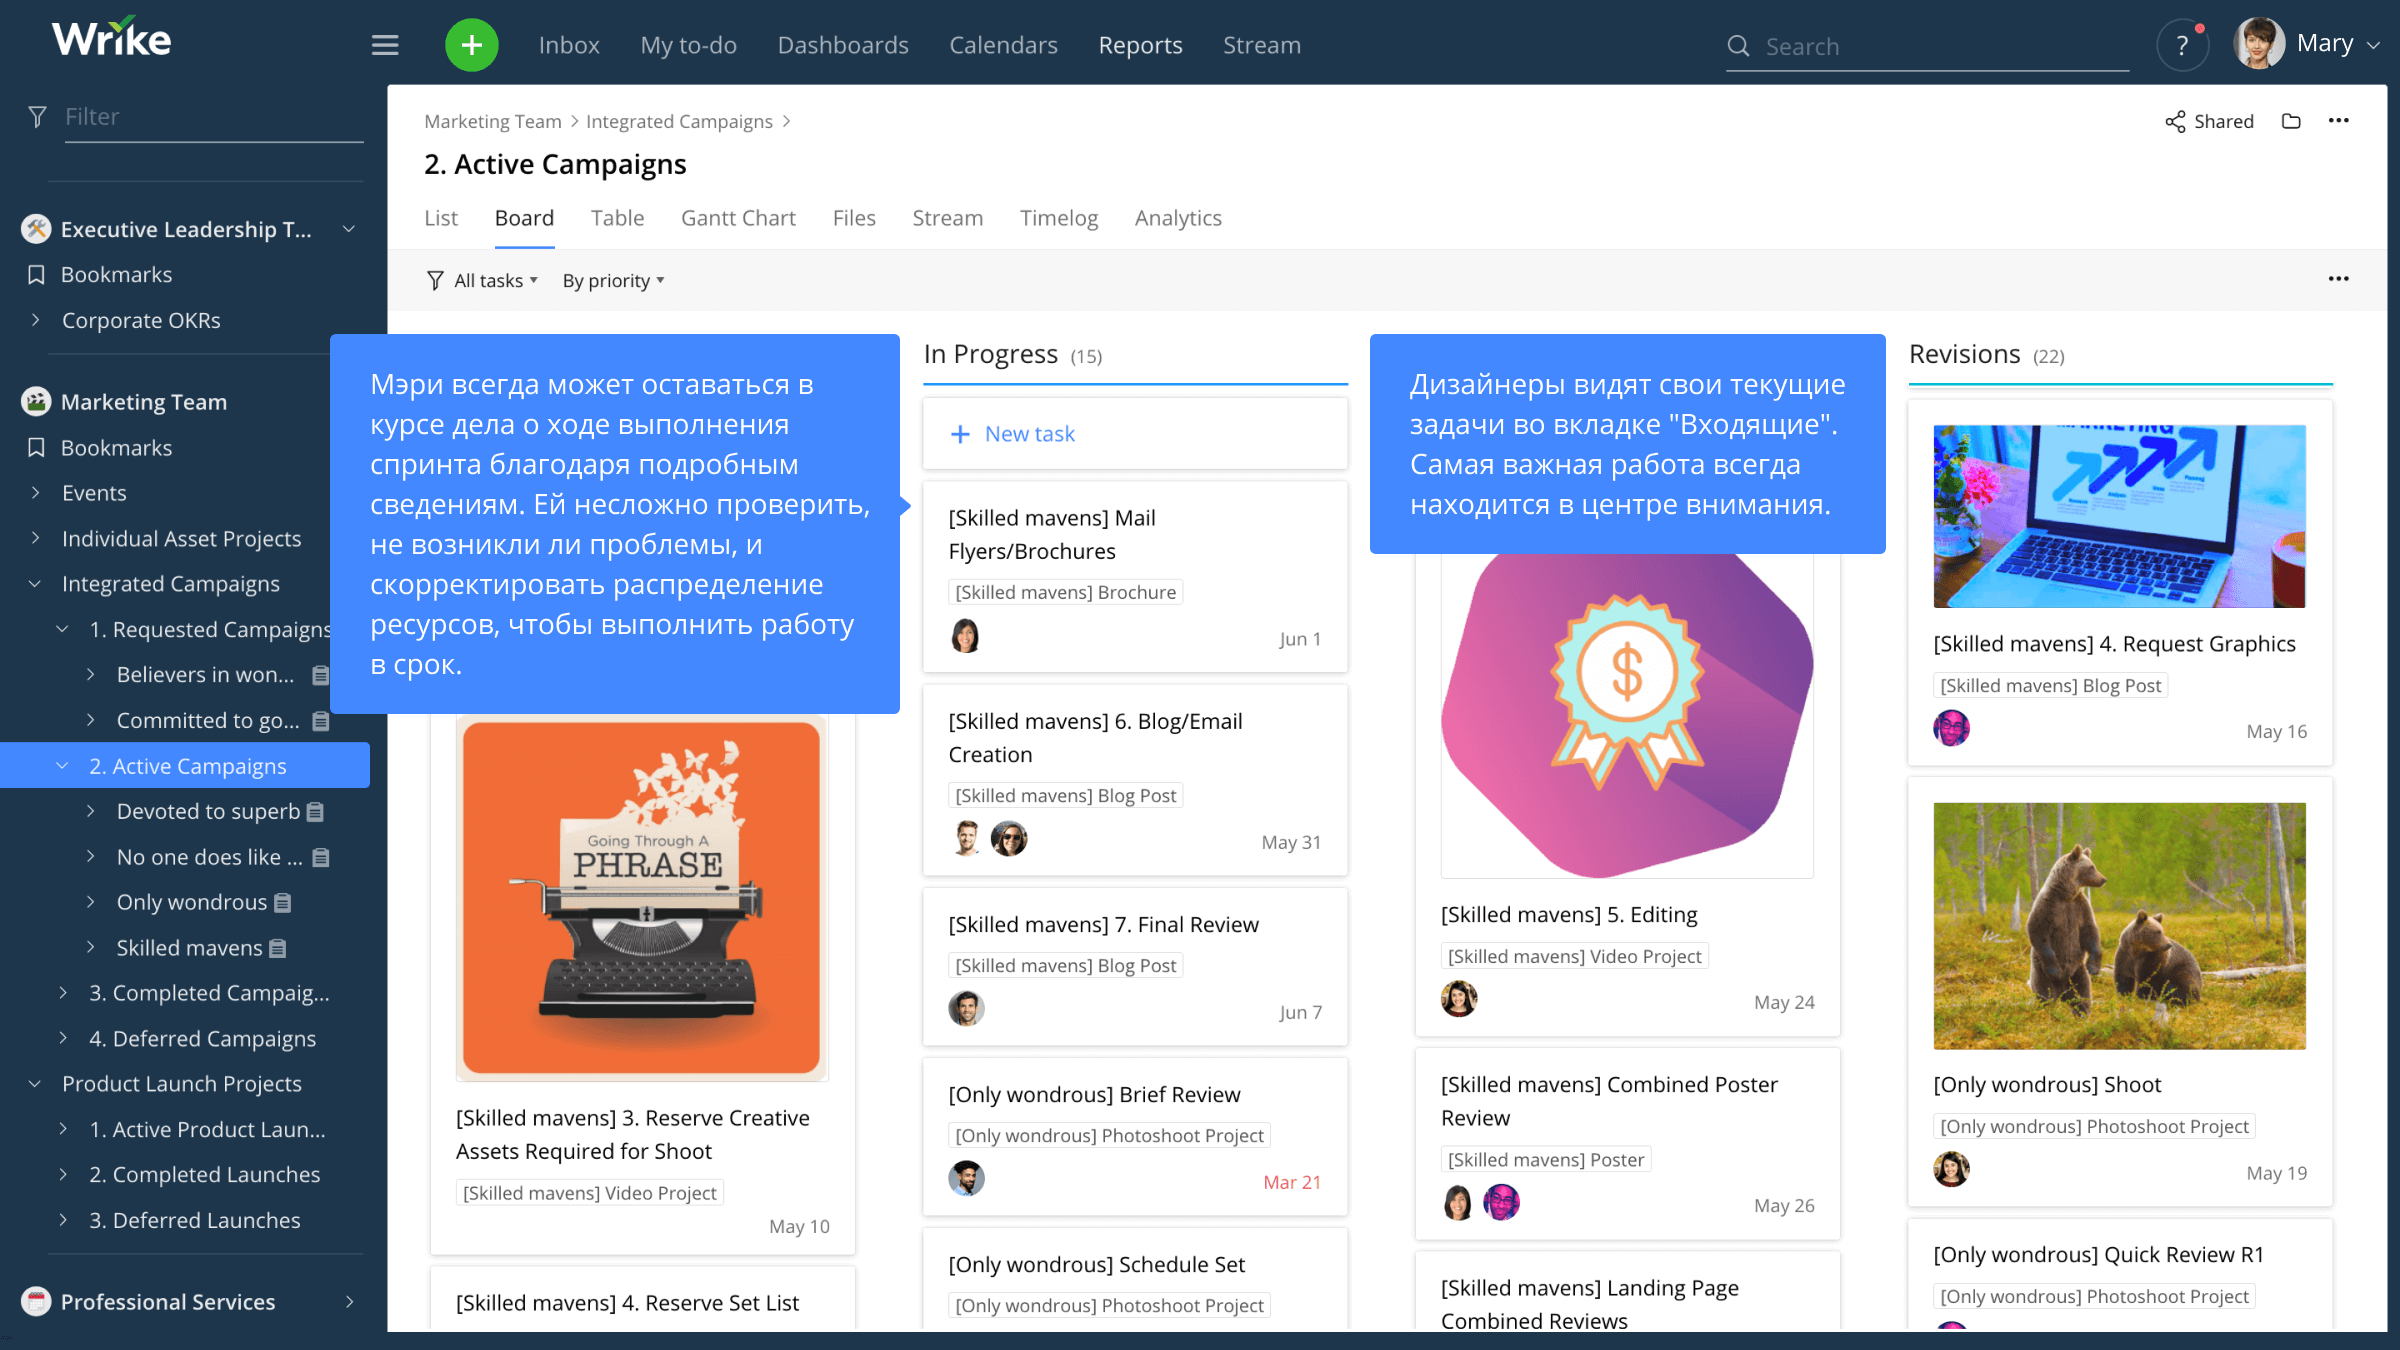Open Reports in top navigation
The height and width of the screenshot is (1350, 2400).
[1140, 45]
